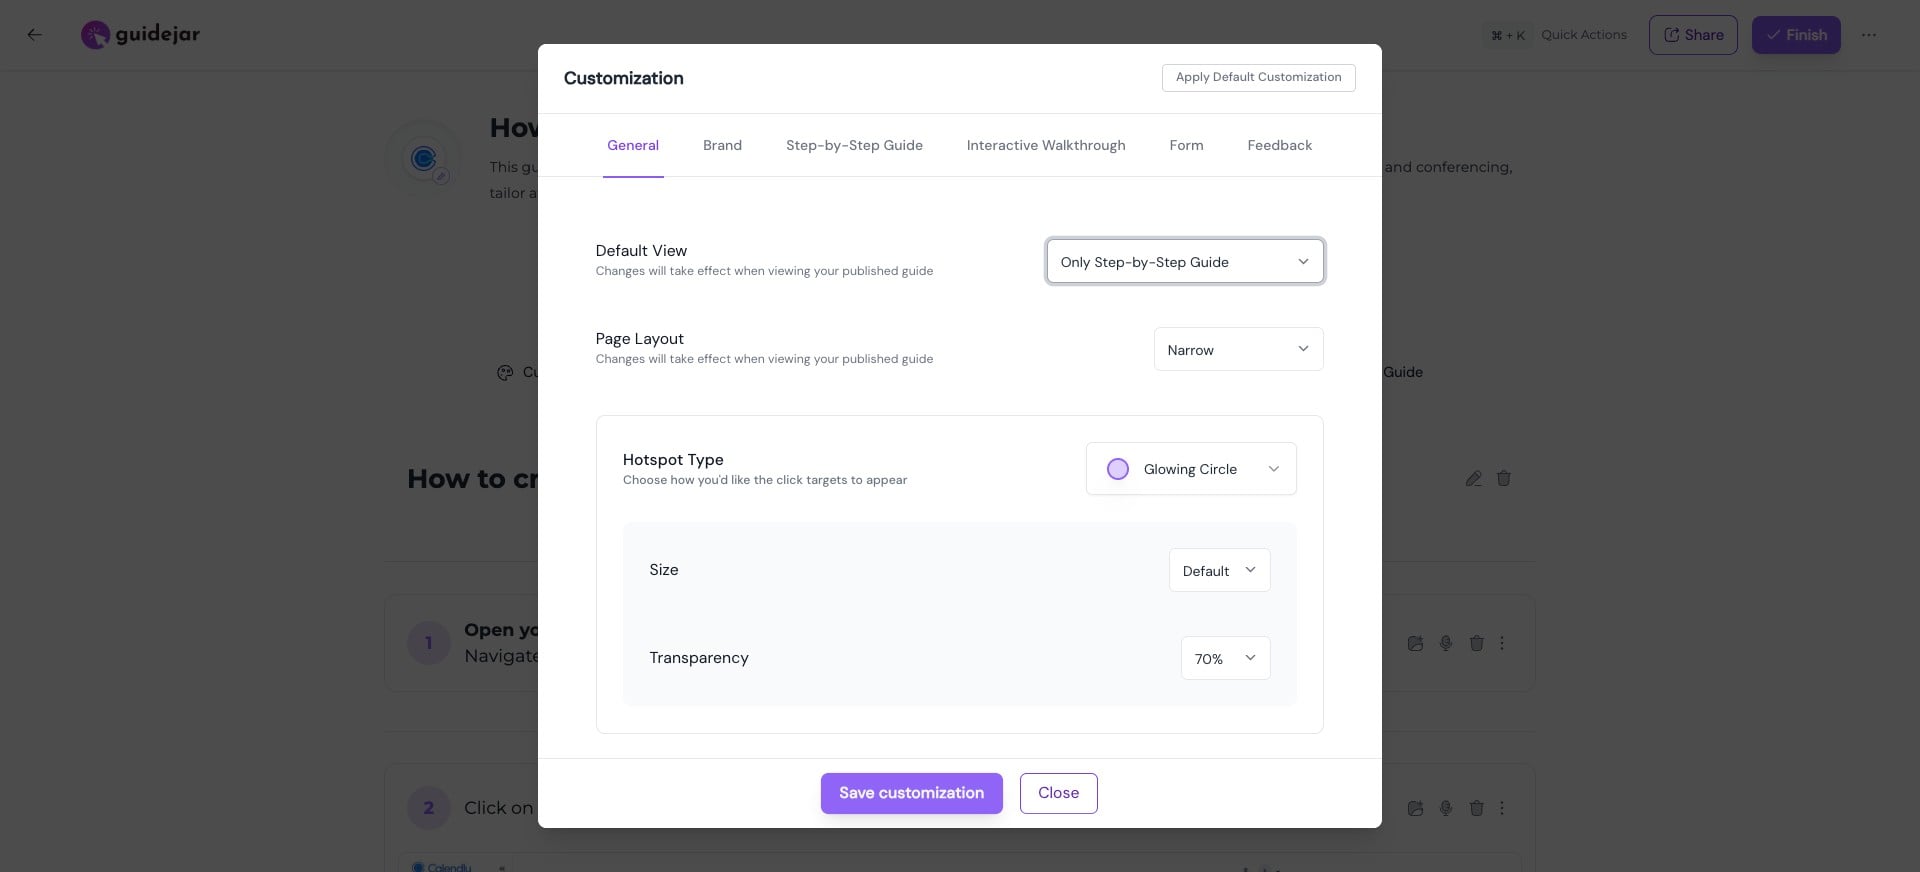Open Quick Actions in the top bar
Screen dimensions: 1920x872
(x=1583, y=34)
